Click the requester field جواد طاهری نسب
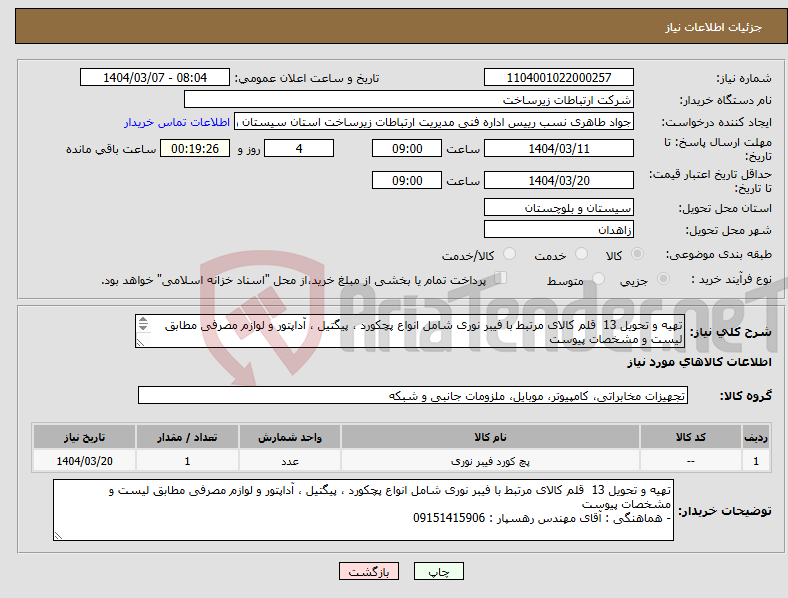Screen dimensions: 788x598 pos(434,122)
